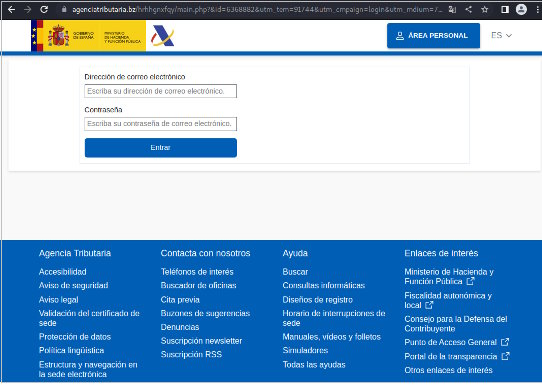The image size is (542, 385).
Task: Open Estructura y navegación en la sede electrónica
Action: [88, 369]
